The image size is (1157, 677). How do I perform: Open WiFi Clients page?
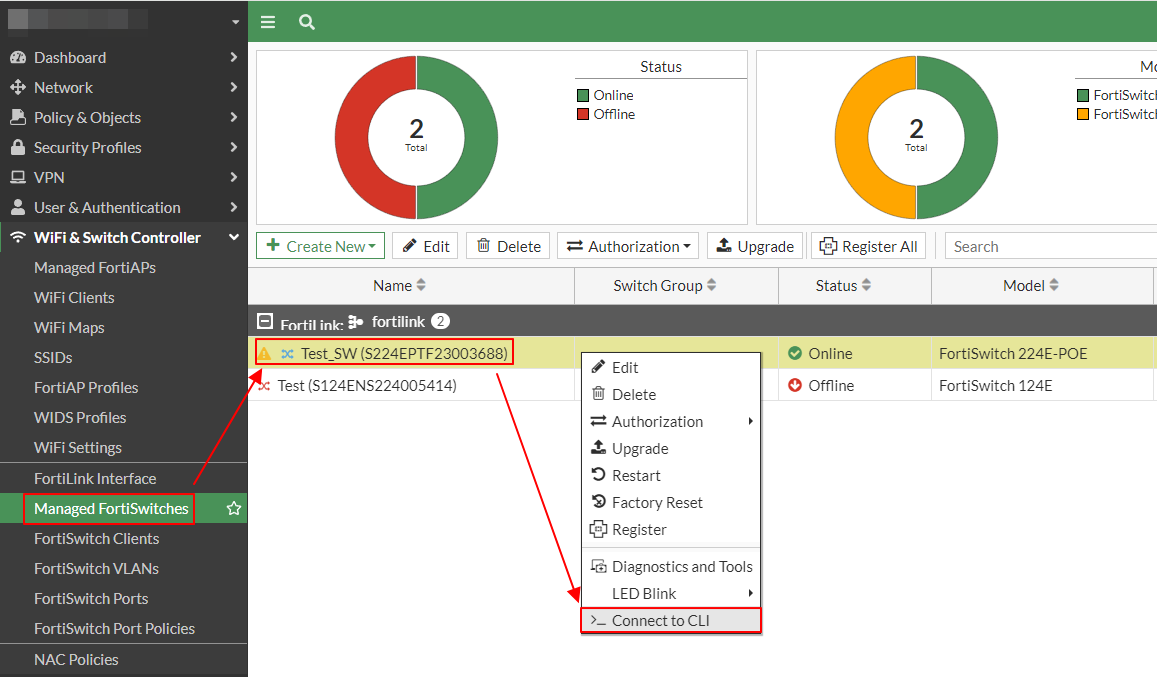point(74,298)
